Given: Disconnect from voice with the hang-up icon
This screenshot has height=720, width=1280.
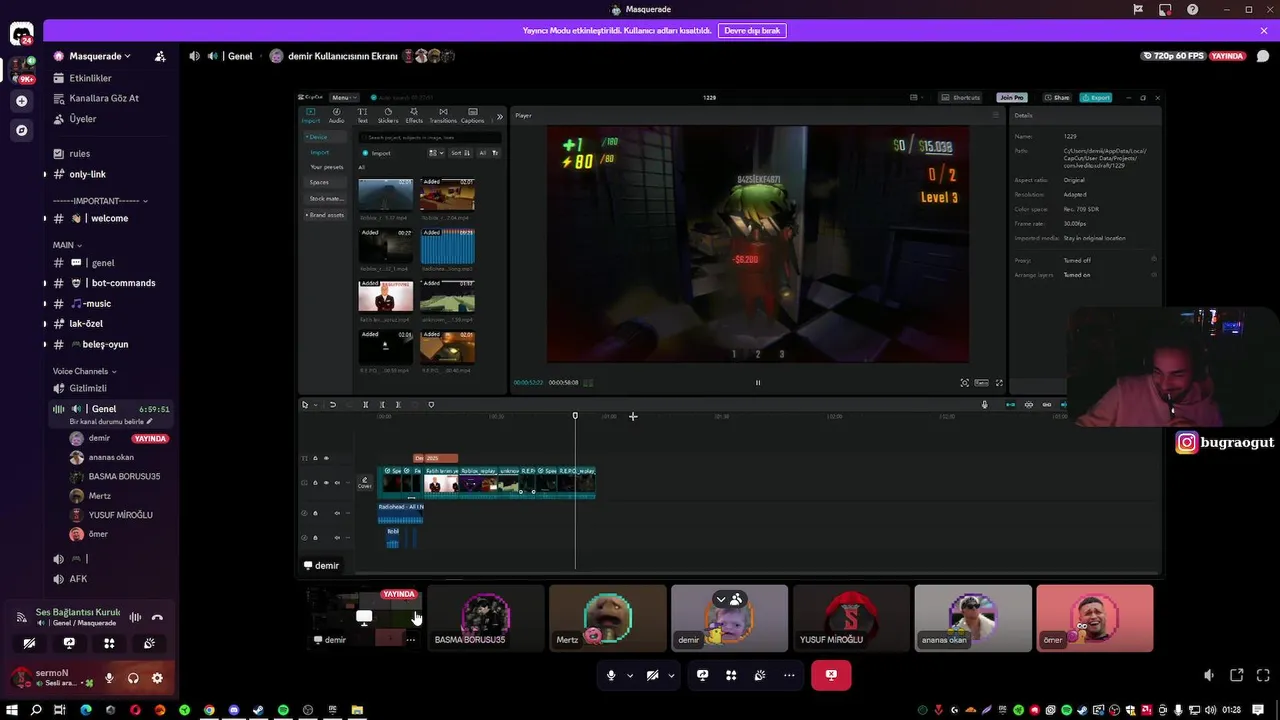Looking at the screenshot, I should [157, 617].
